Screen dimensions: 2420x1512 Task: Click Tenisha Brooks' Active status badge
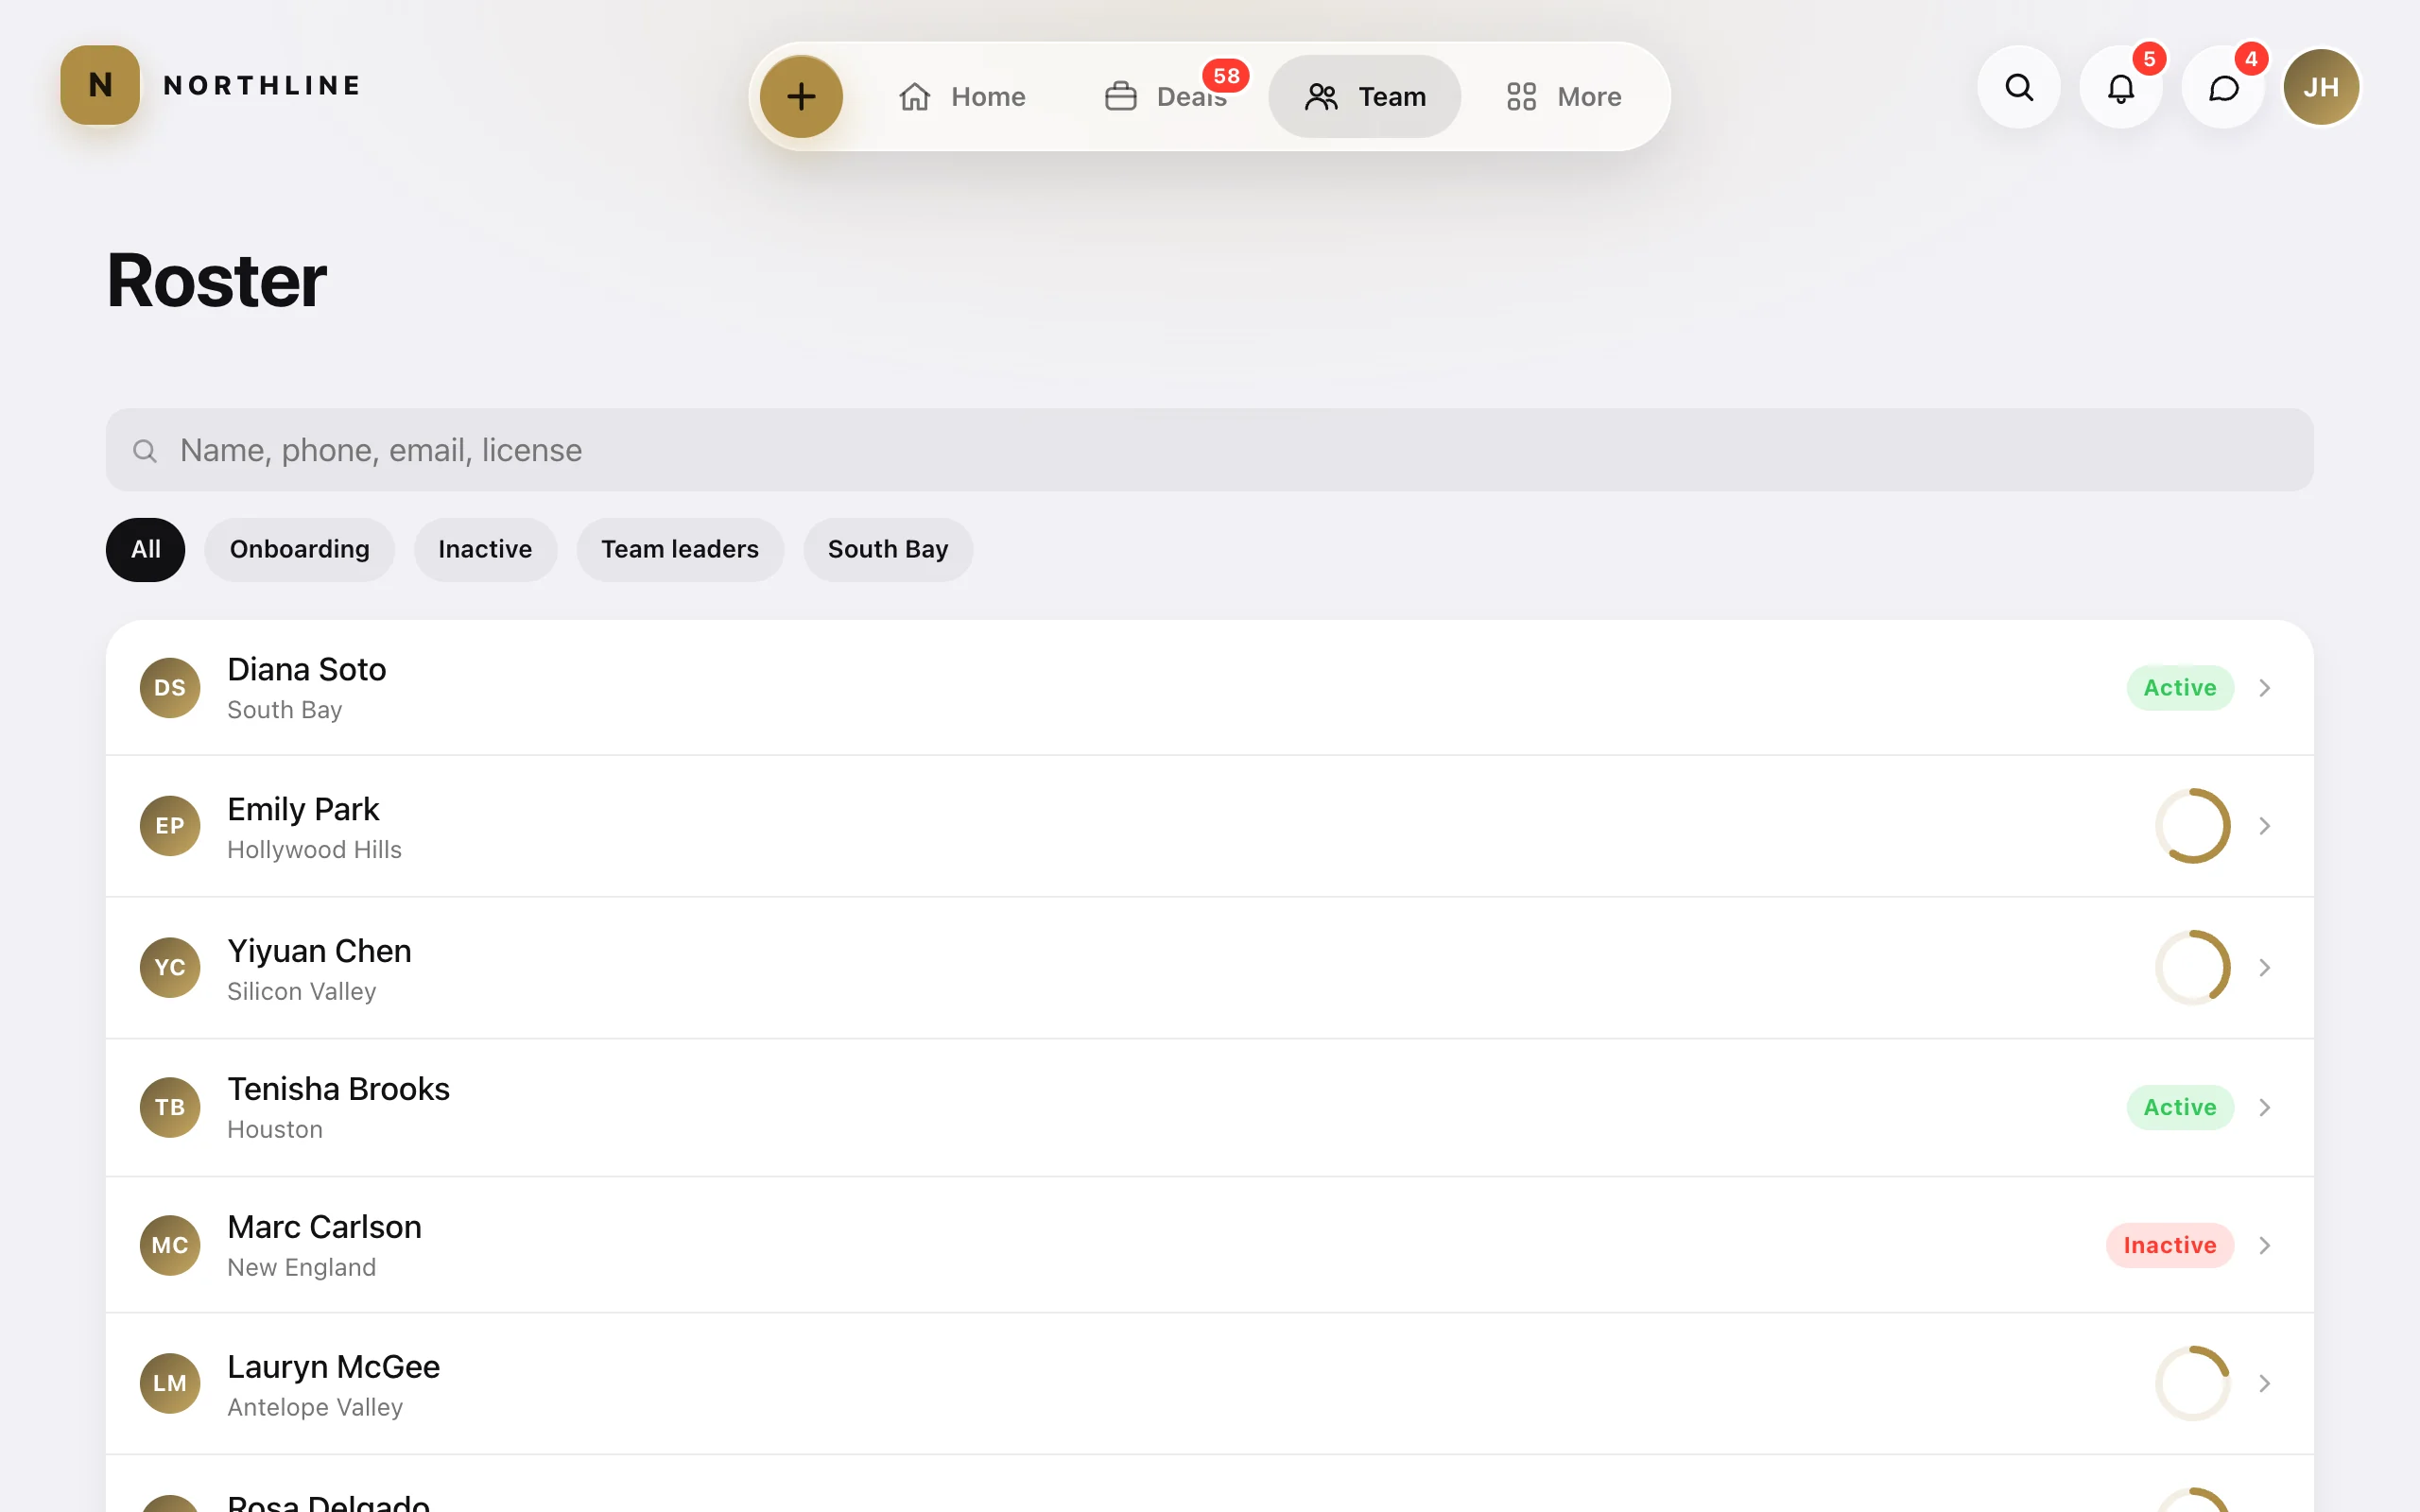(x=2180, y=1107)
